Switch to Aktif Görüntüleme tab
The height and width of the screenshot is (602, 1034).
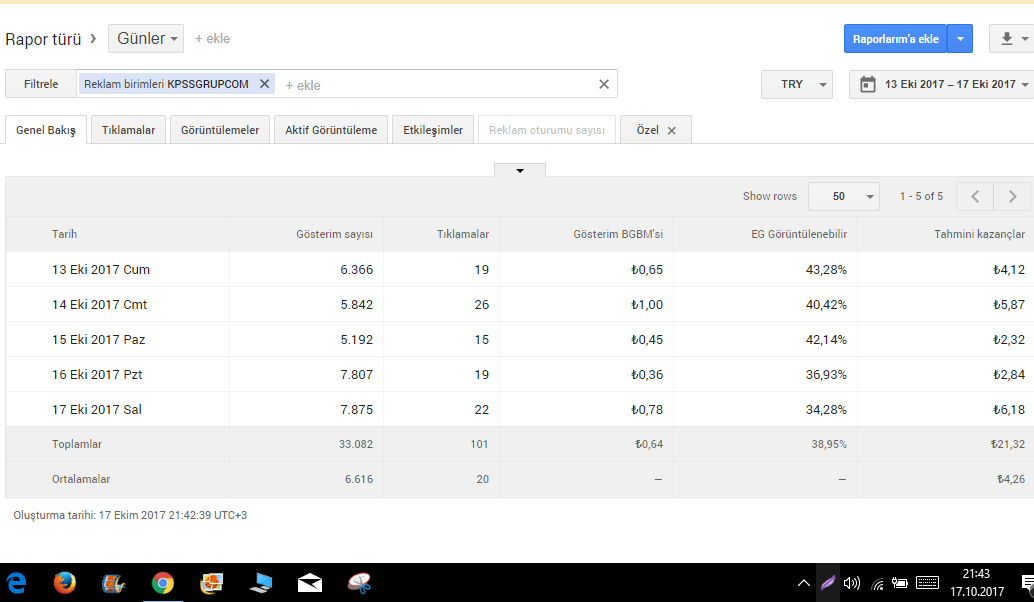coord(331,130)
